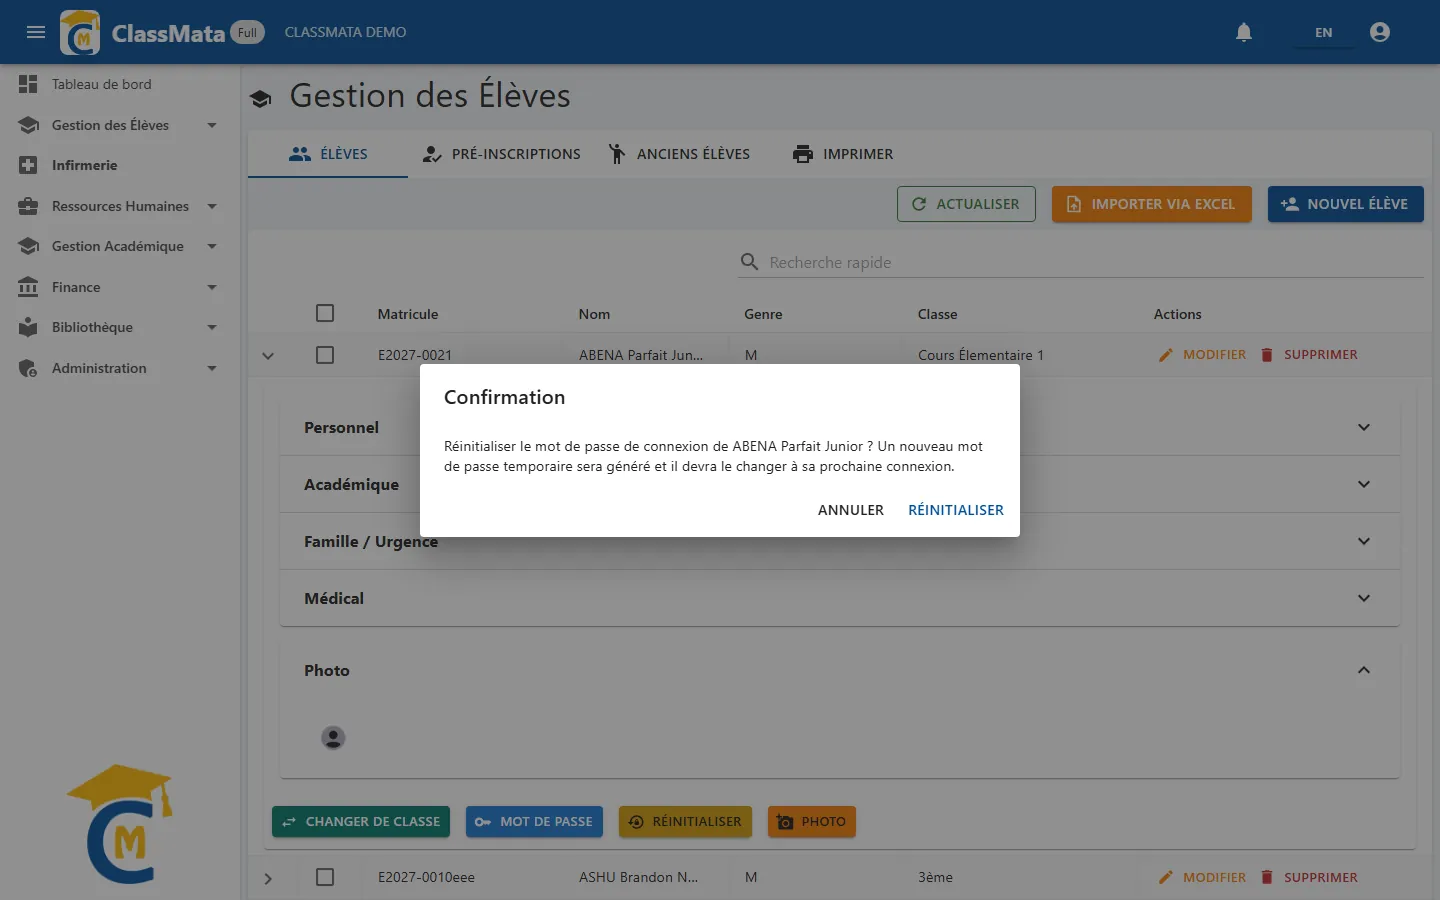Toggle the select-all header checkbox
This screenshot has height=900, width=1440.
click(325, 313)
